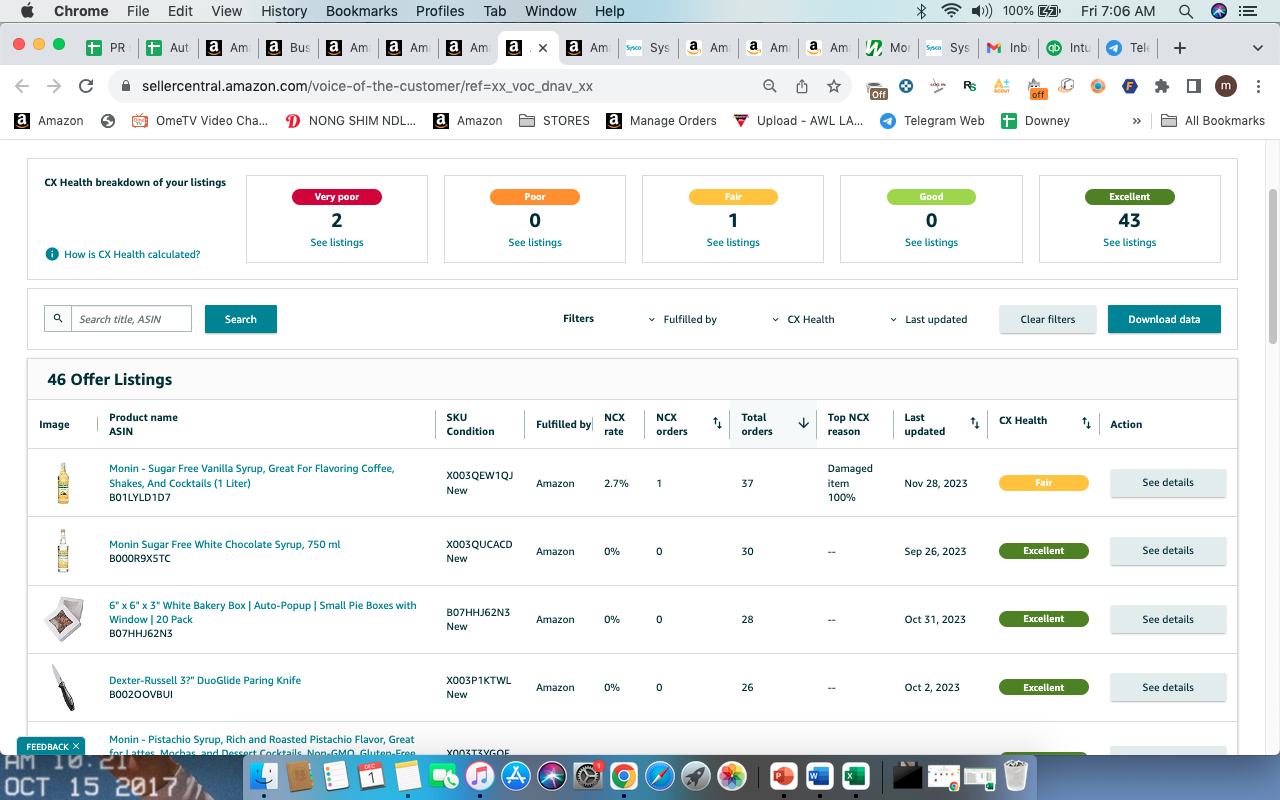The width and height of the screenshot is (1280, 800).
Task: Click the zoom magnifier in the address bar
Action: [x=770, y=86]
